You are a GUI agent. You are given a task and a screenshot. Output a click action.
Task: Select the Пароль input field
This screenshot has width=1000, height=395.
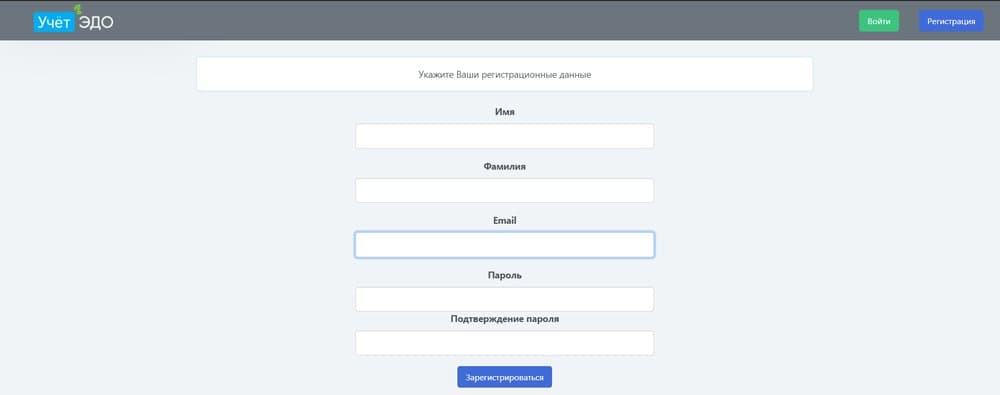point(504,299)
